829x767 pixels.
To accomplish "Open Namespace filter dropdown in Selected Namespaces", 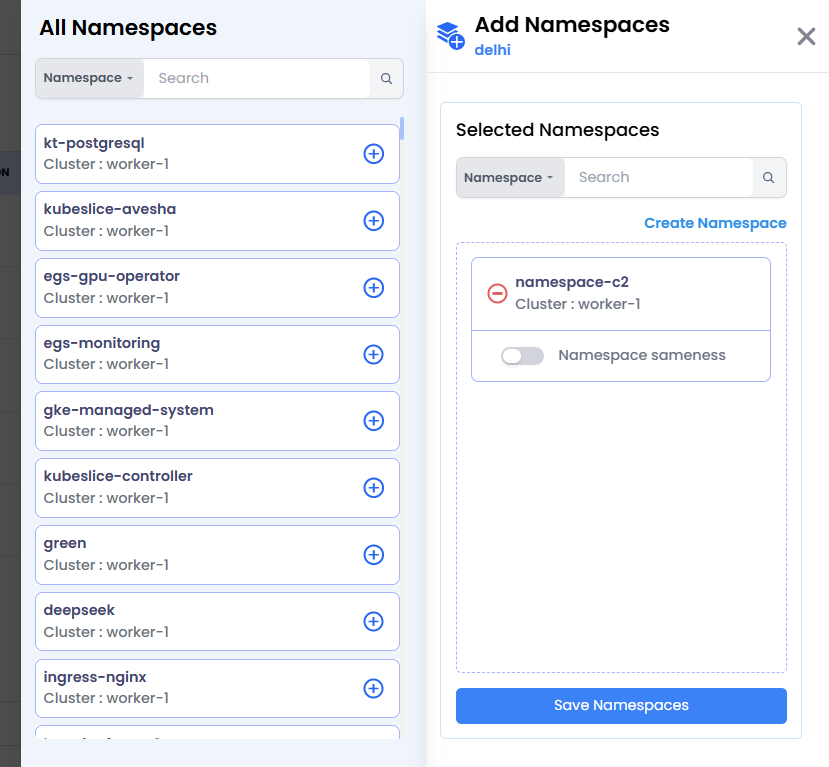I will 510,178.
